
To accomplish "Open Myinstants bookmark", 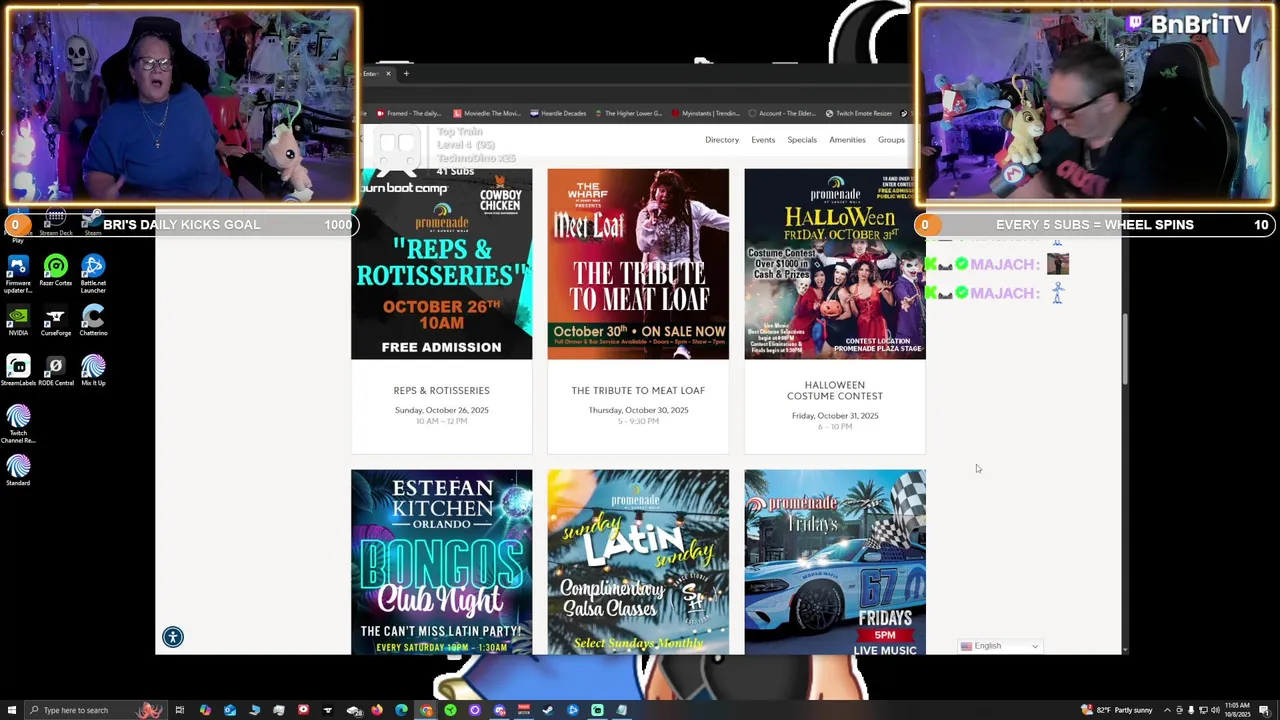I will pyautogui.click(x=706, y=113).
